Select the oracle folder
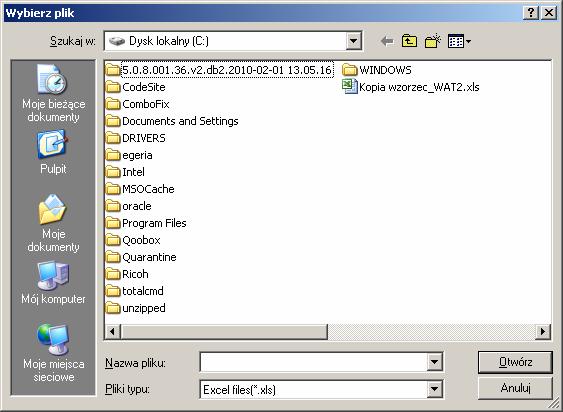This screenshot has width=563, height=412. click(129, 206)
